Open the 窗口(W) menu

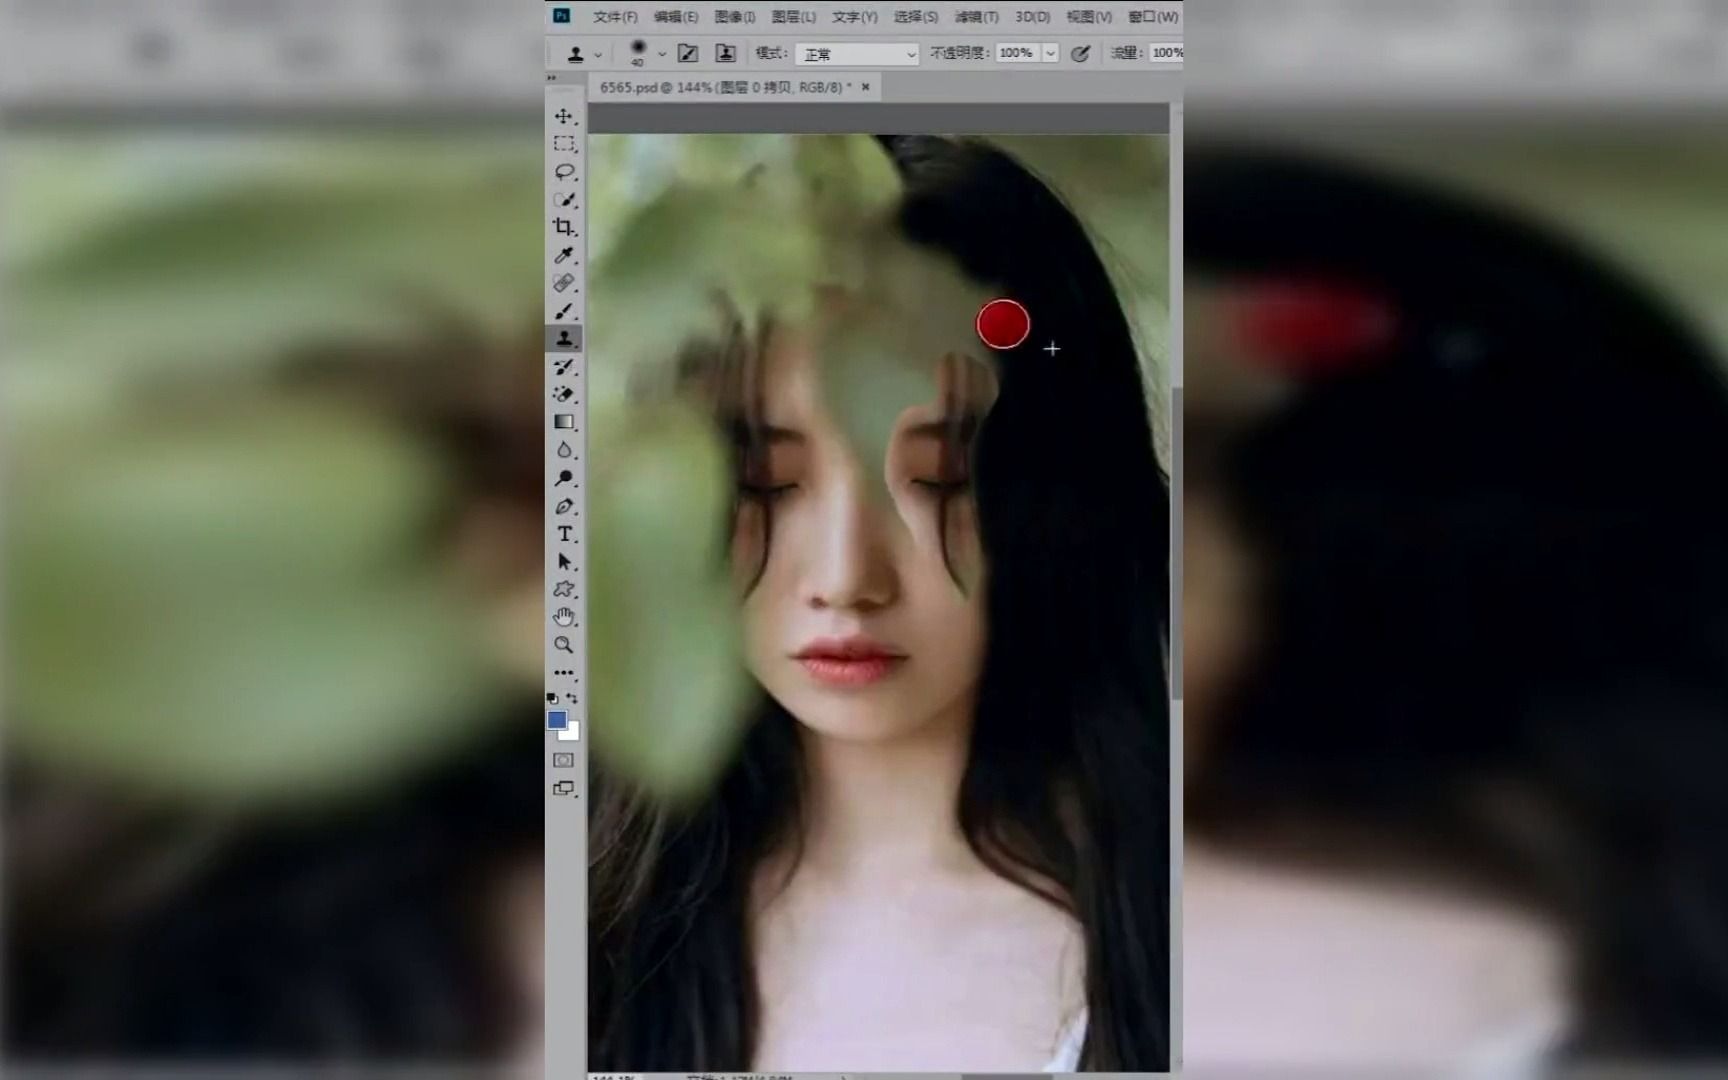pyautogui.click(x=1153, y=17)
